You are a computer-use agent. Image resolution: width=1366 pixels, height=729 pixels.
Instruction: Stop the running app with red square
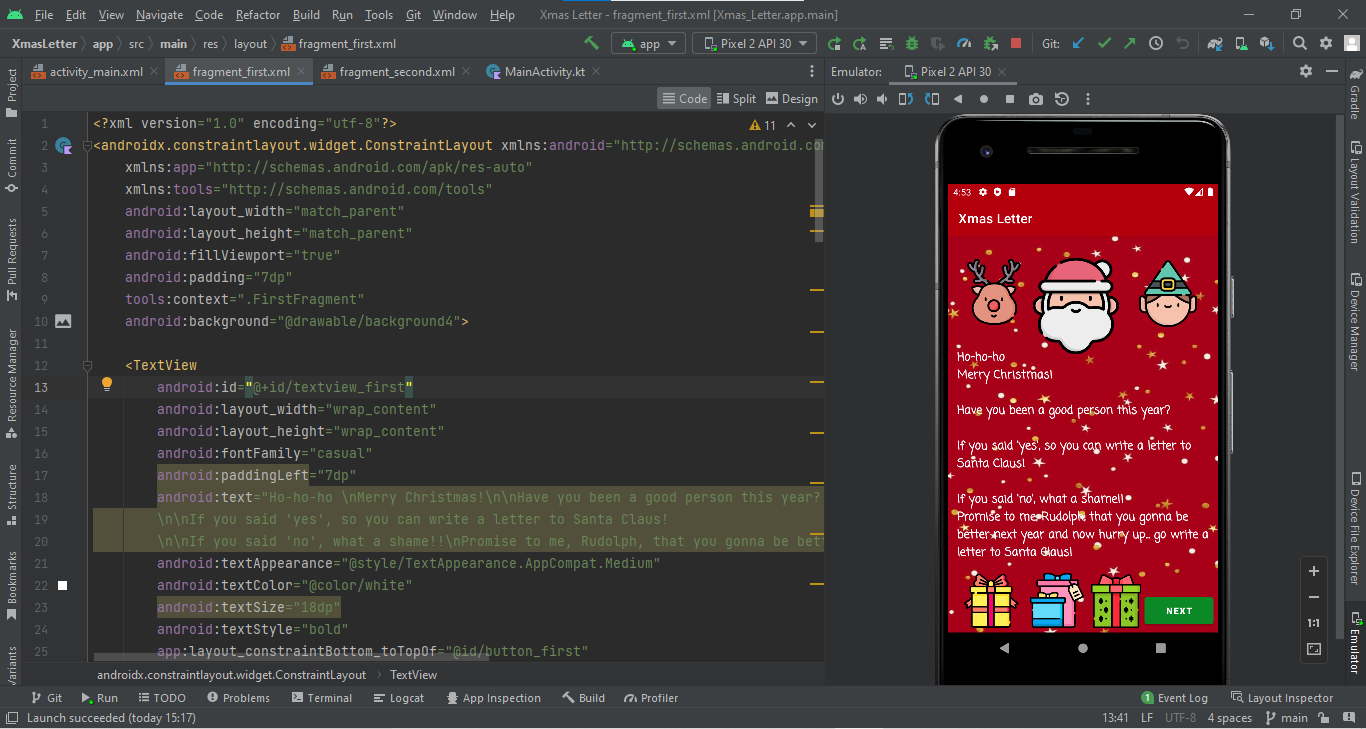[1017, 43]
